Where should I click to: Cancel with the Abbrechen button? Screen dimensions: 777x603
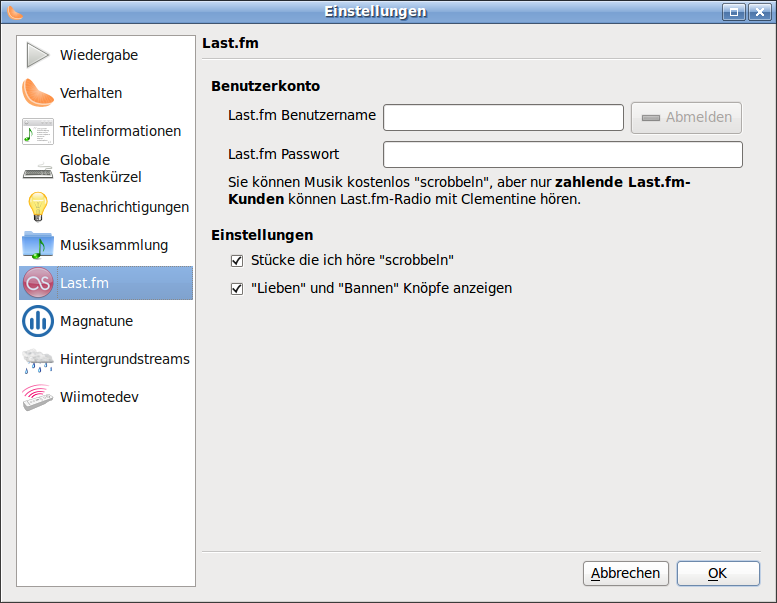click(626, 573)
